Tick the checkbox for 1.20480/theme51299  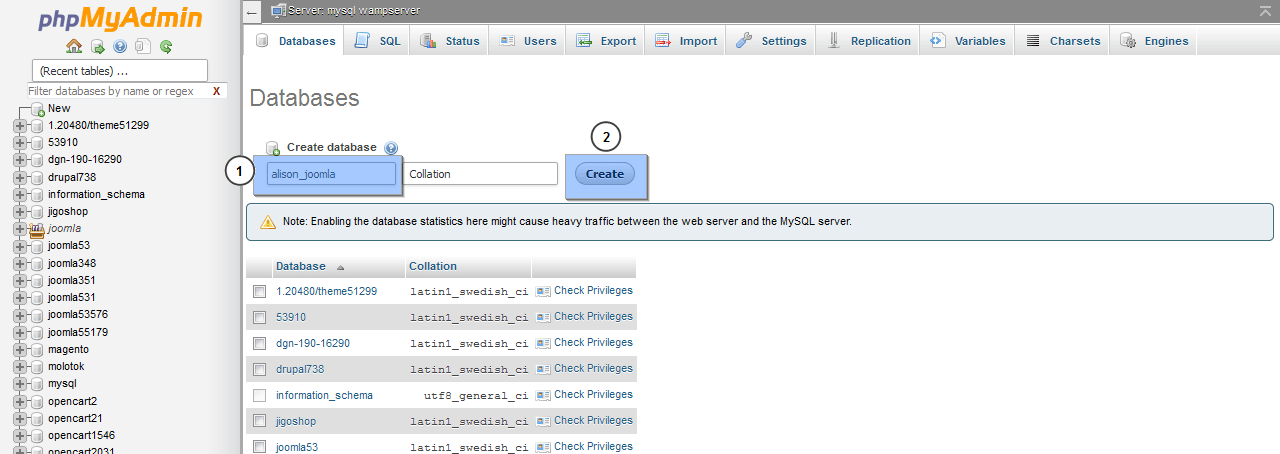click(259, 291)
